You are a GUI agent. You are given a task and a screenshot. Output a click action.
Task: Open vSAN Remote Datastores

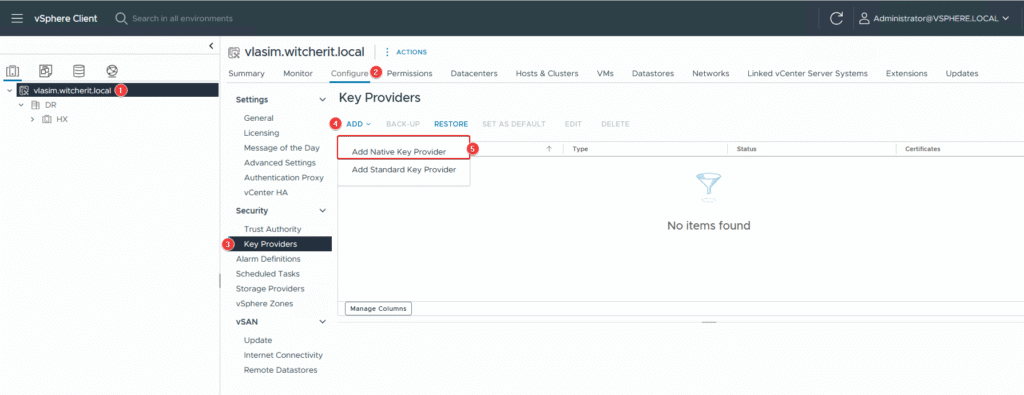click(x=280, y=370)
